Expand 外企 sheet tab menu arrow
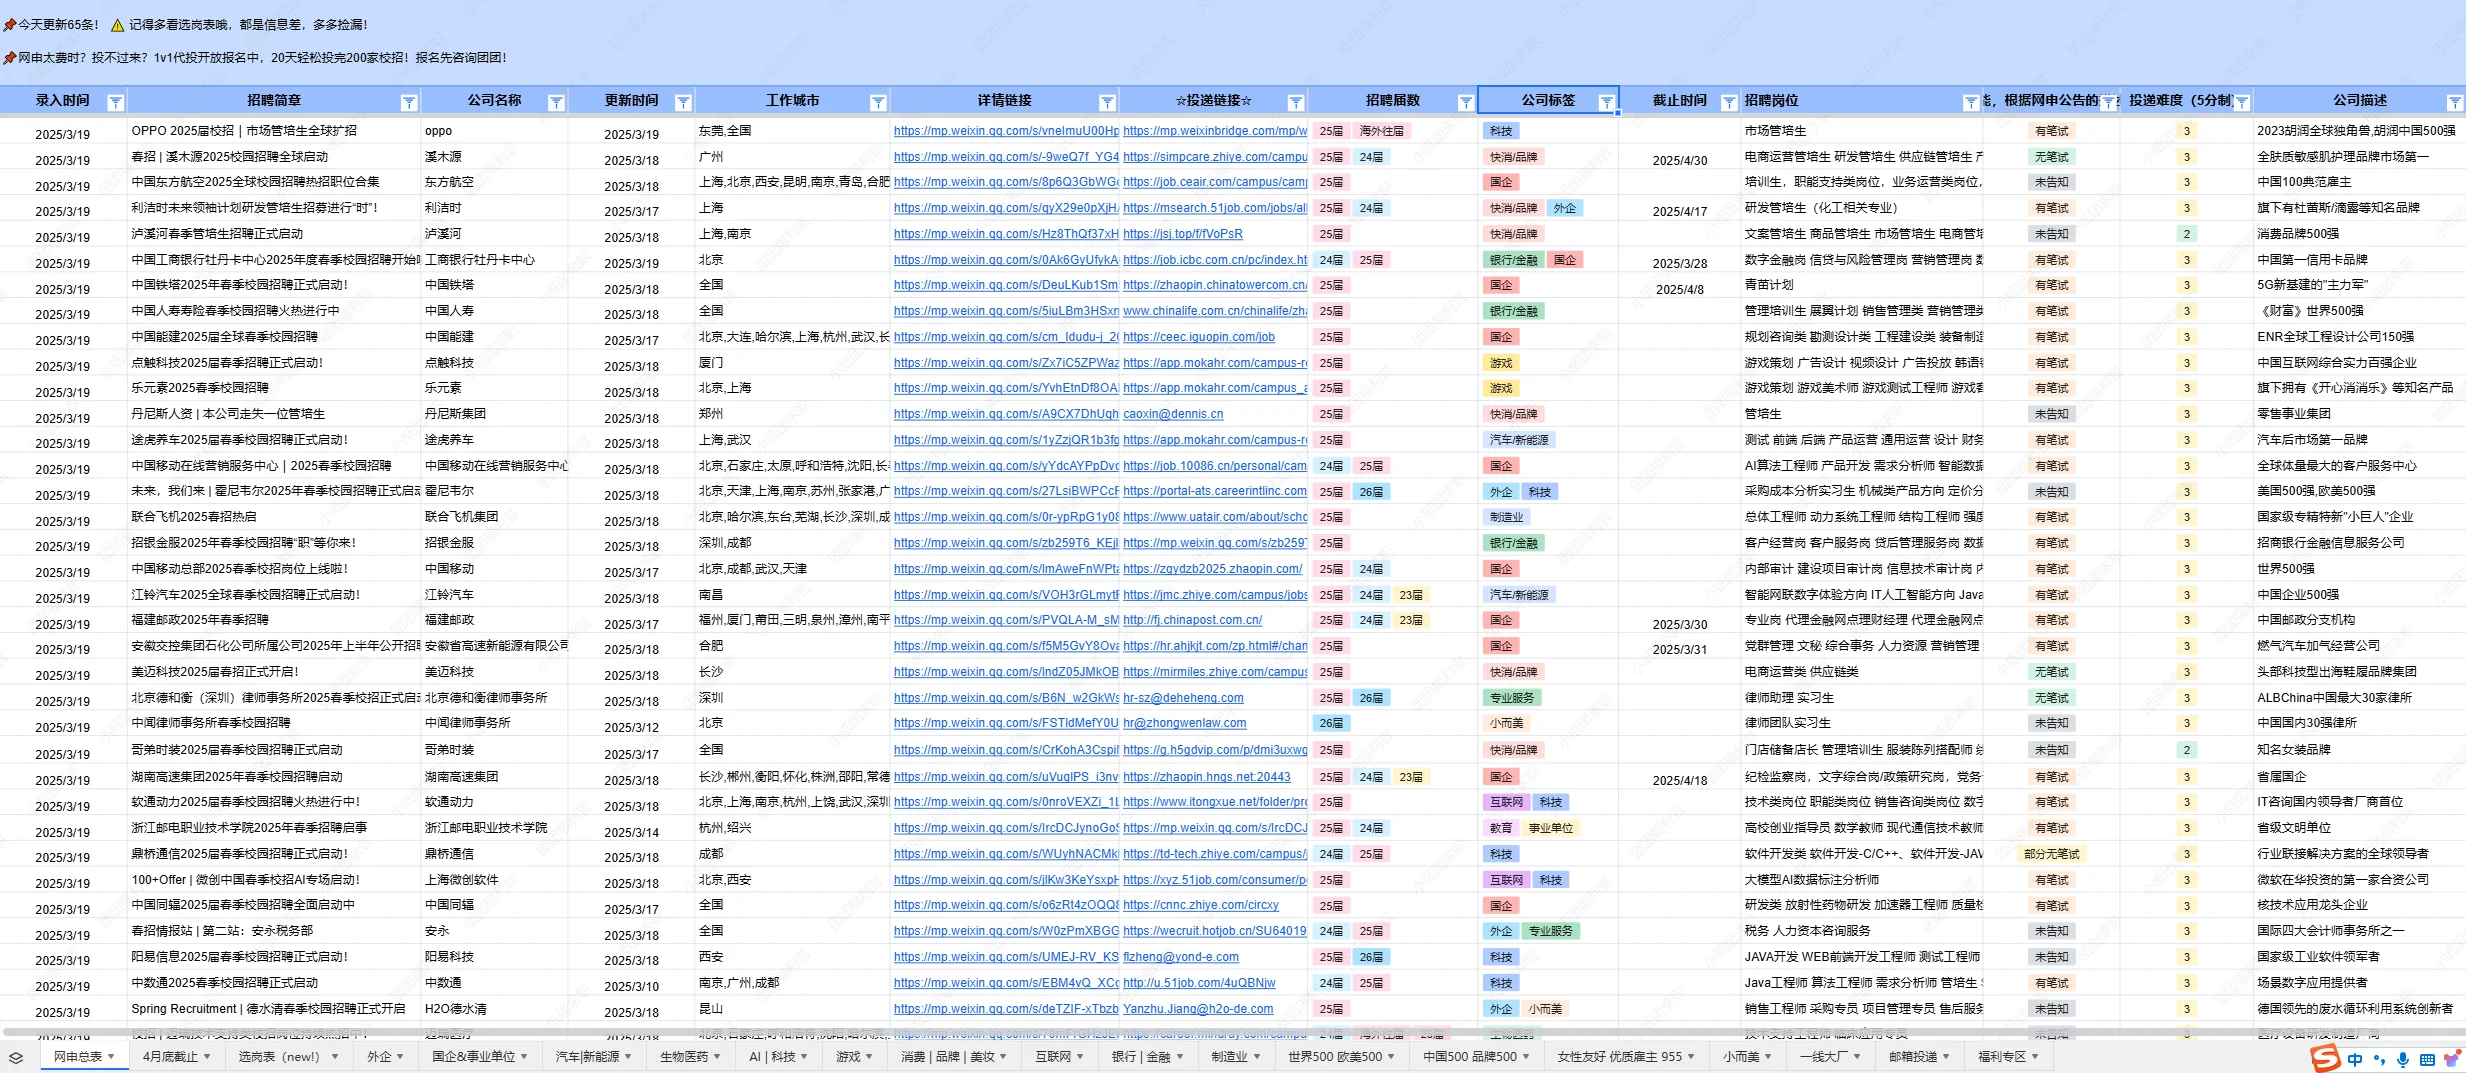This screenshot has height=1073, width=2466. (400, 1057)
